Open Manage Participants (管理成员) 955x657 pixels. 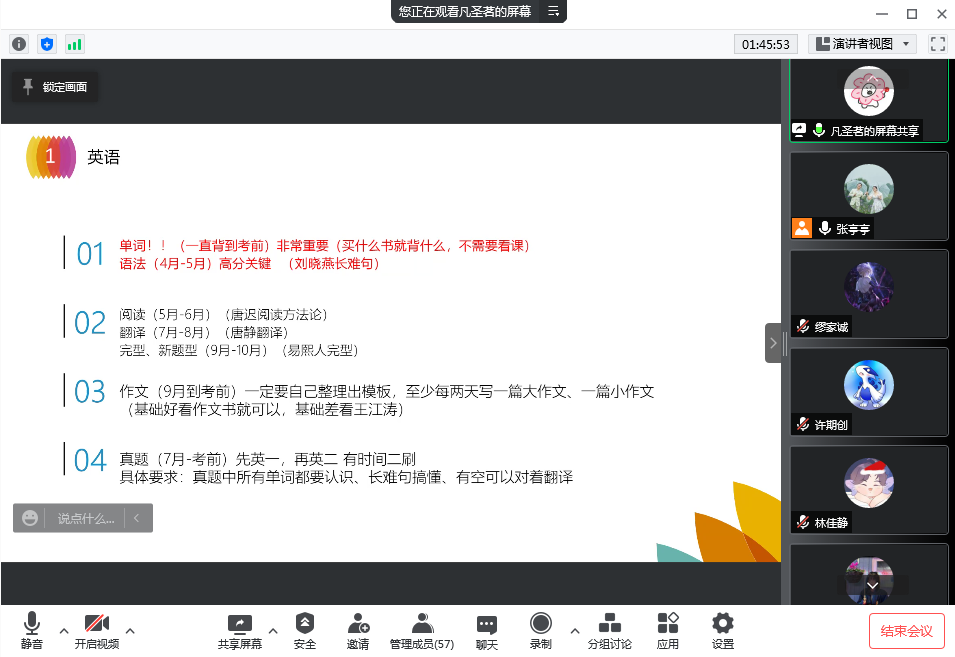[x=422, y=631]
